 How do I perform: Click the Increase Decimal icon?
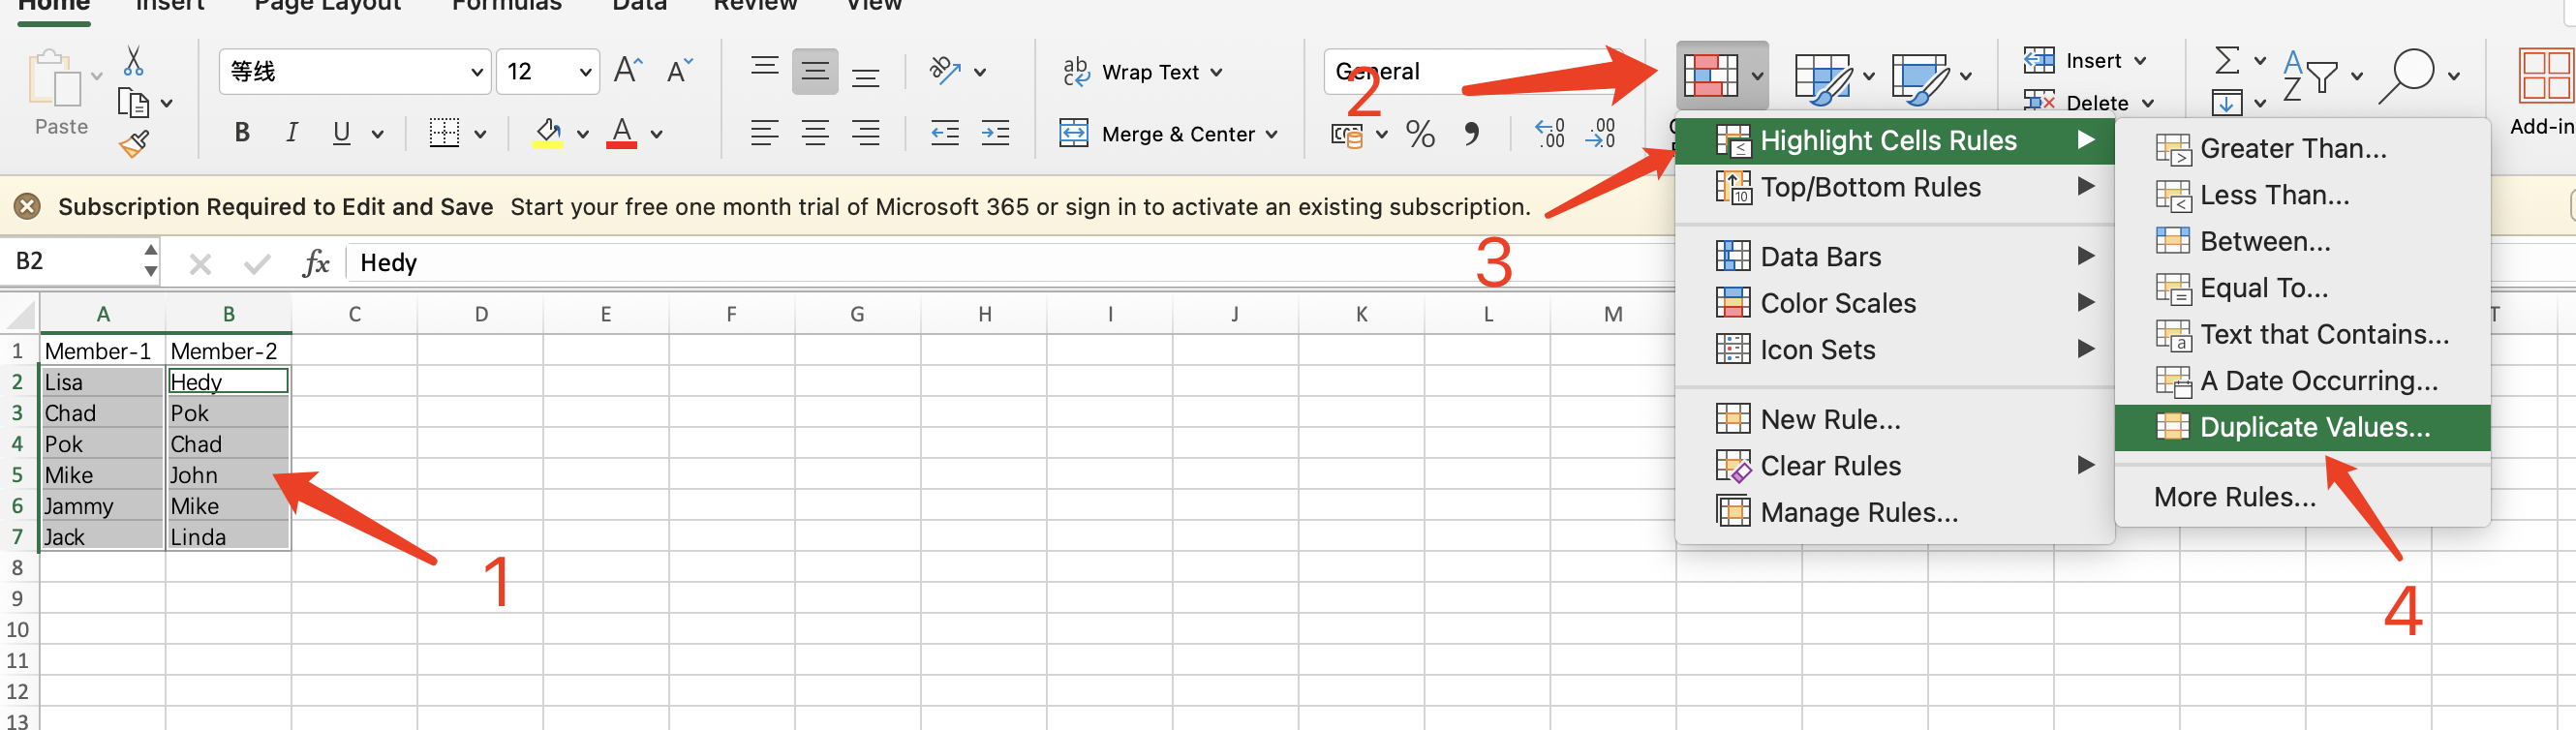(1550, 133)
